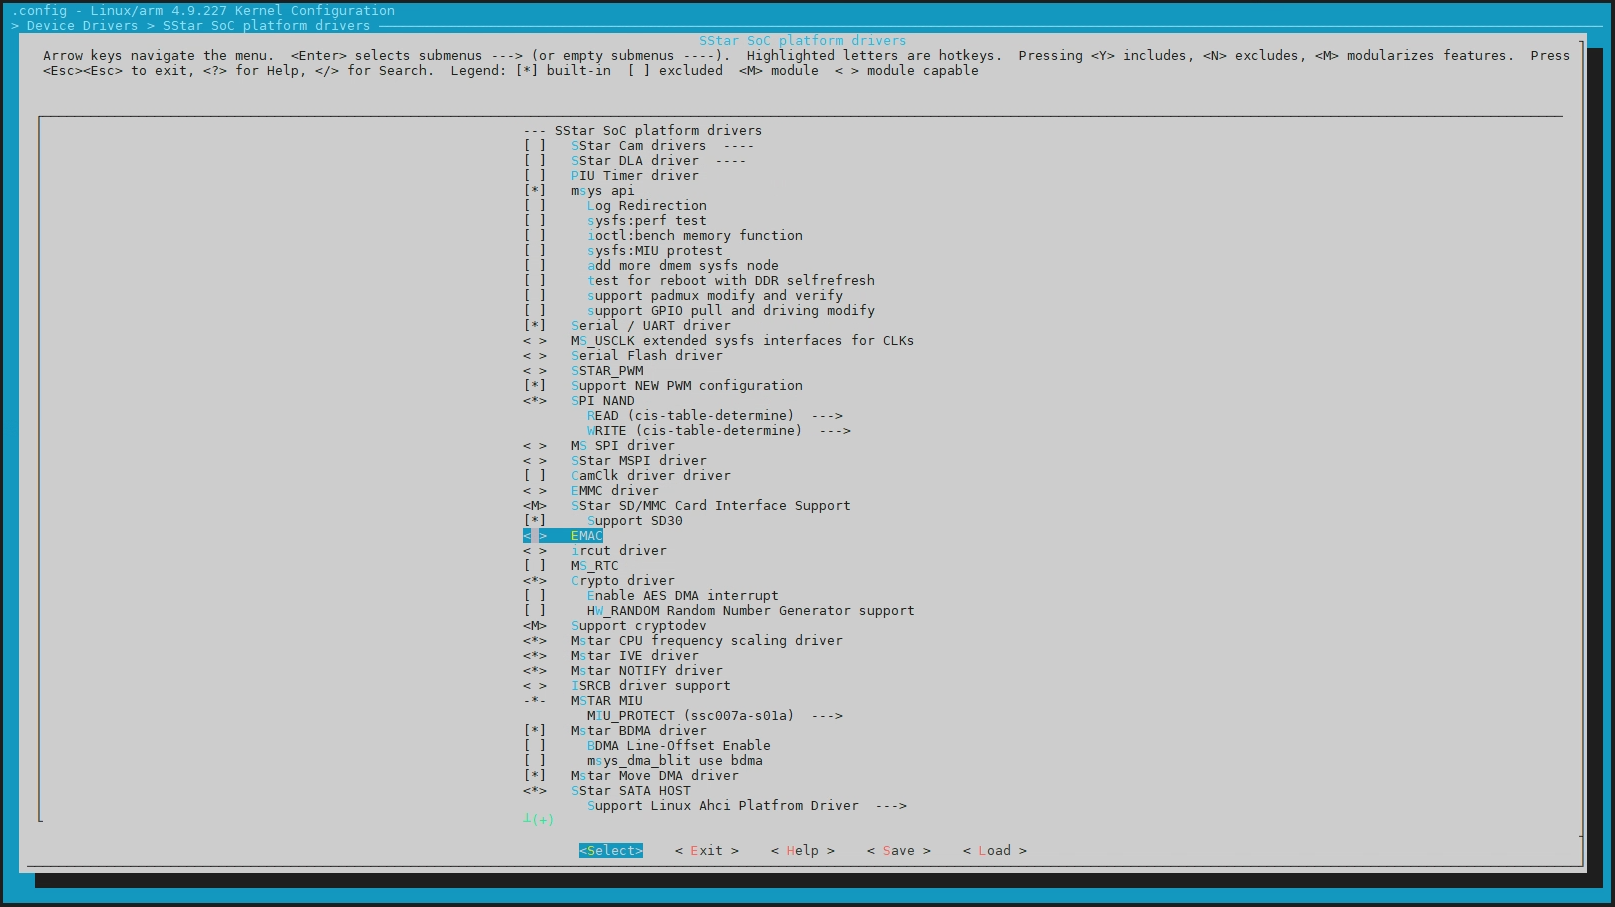Select the highlighted EMAC entry
This screenshot has height=907, width=1615.
point(563,536)
